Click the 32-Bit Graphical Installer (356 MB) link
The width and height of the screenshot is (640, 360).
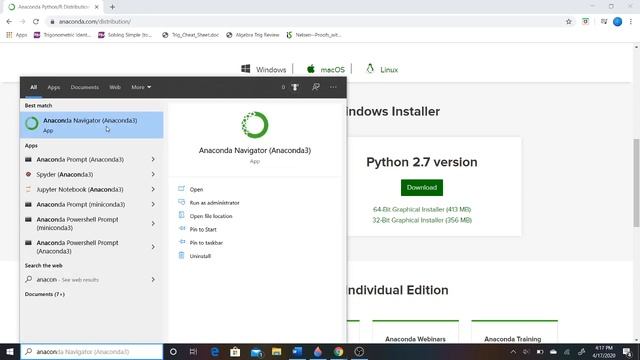click(422, 220)
